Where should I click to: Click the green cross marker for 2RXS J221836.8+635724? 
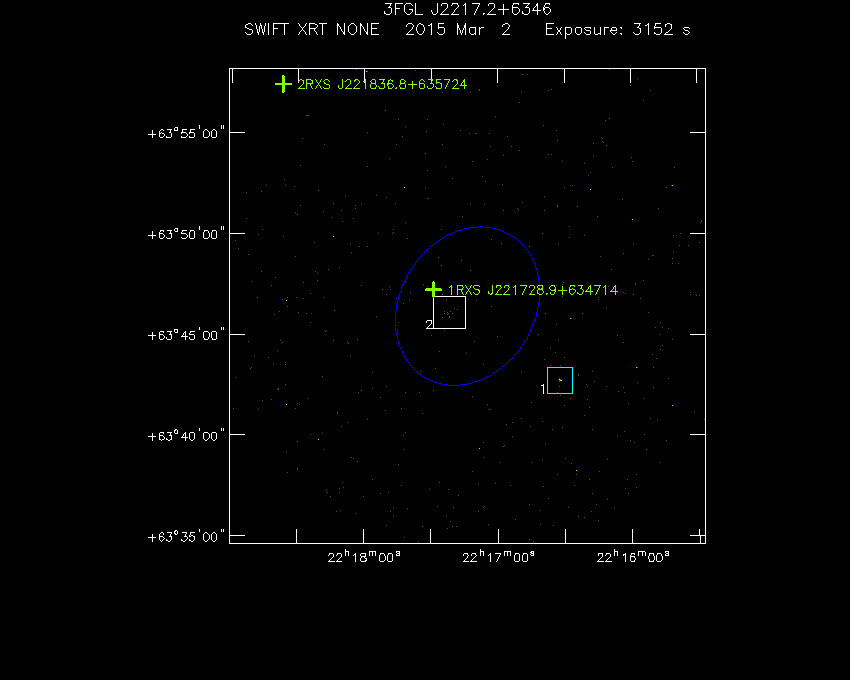pos(283,84)
